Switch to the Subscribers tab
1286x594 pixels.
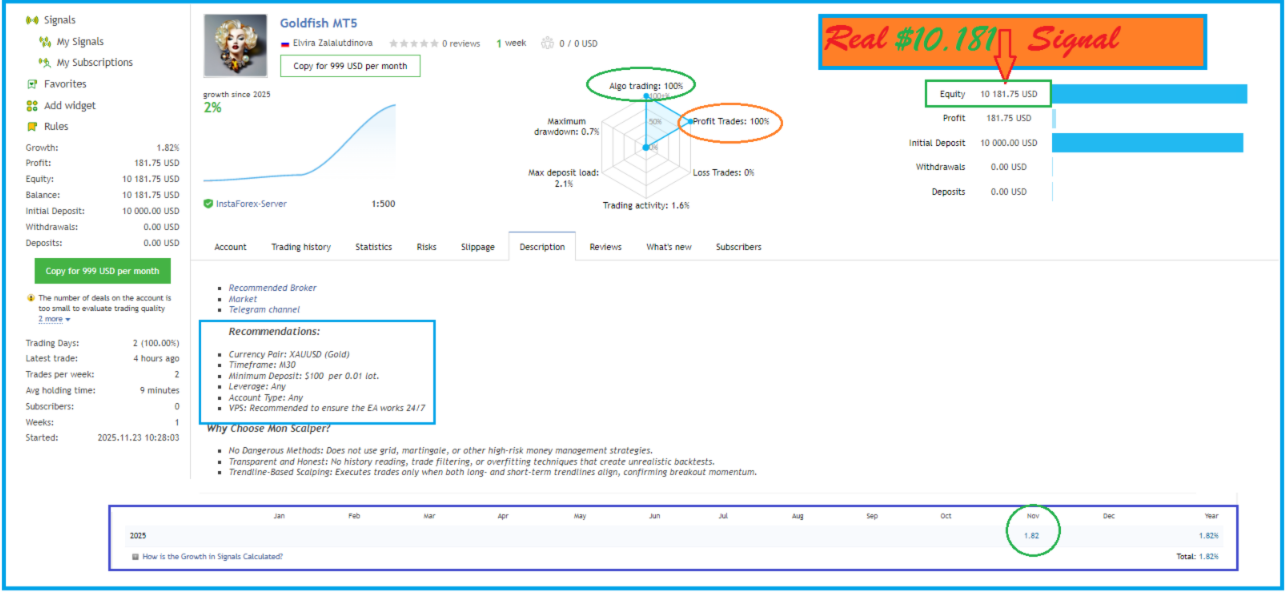(x=738, y=247)
